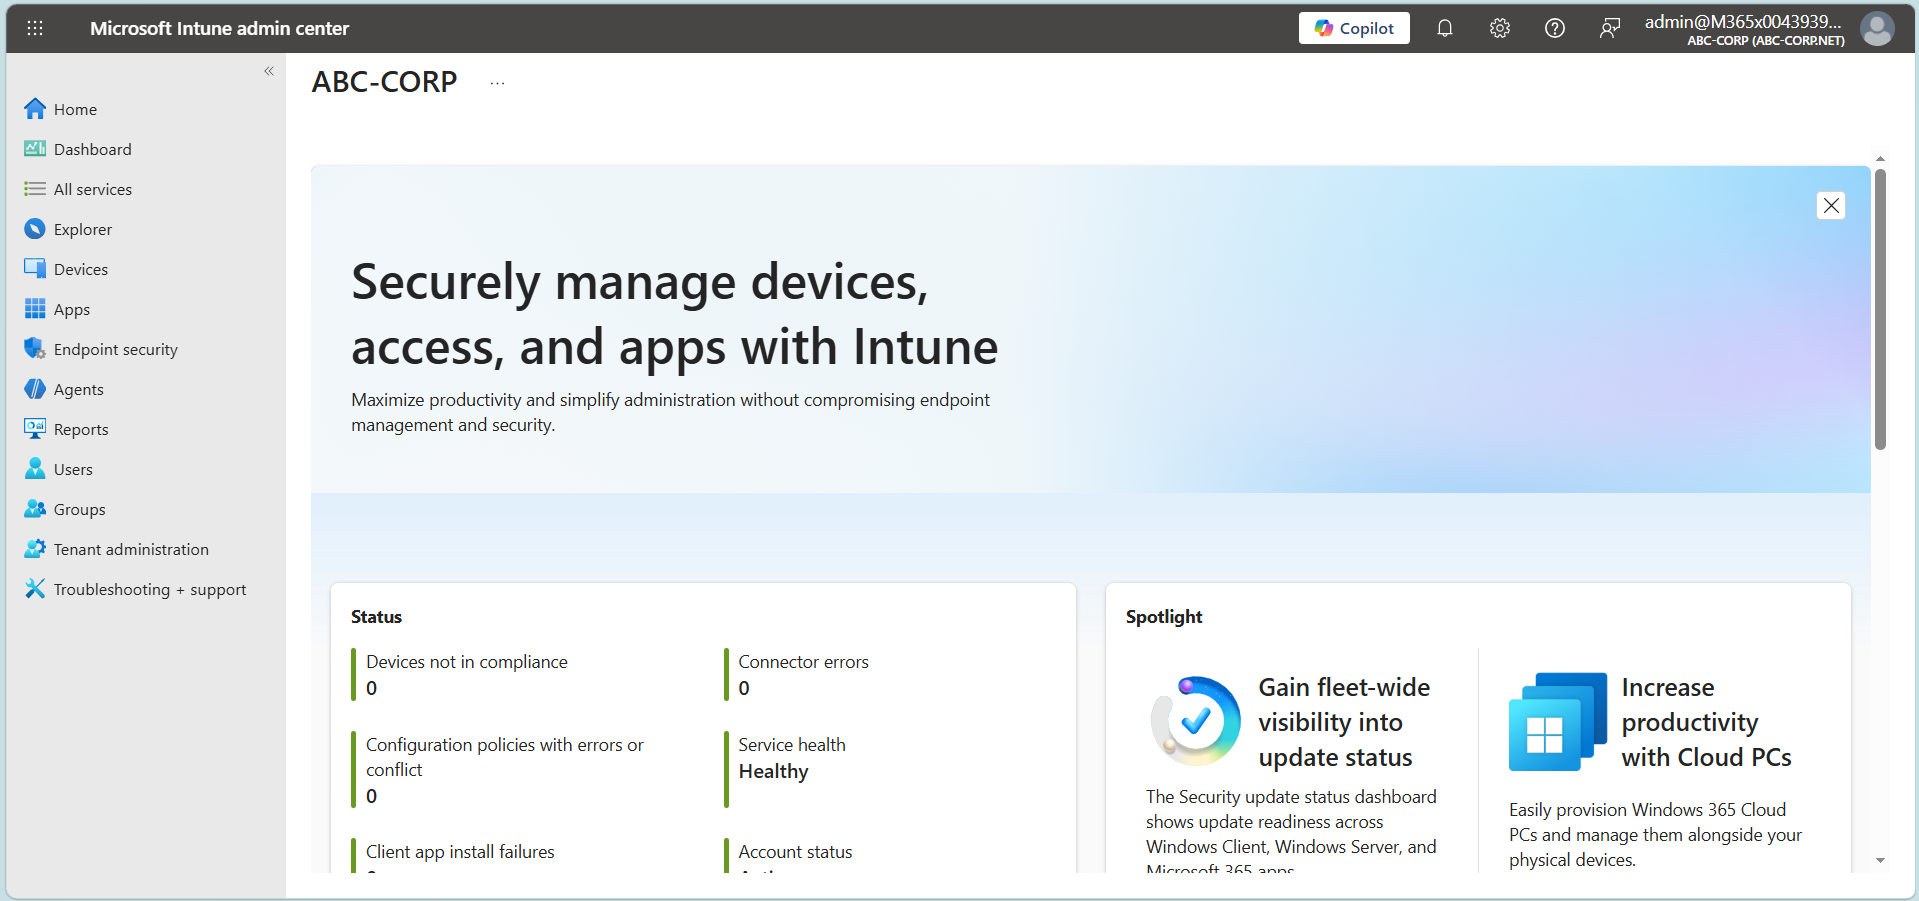This screenshot has height=901, width=1919.
Task: Click the Users person icon
Action: click(x=35, y=468)
